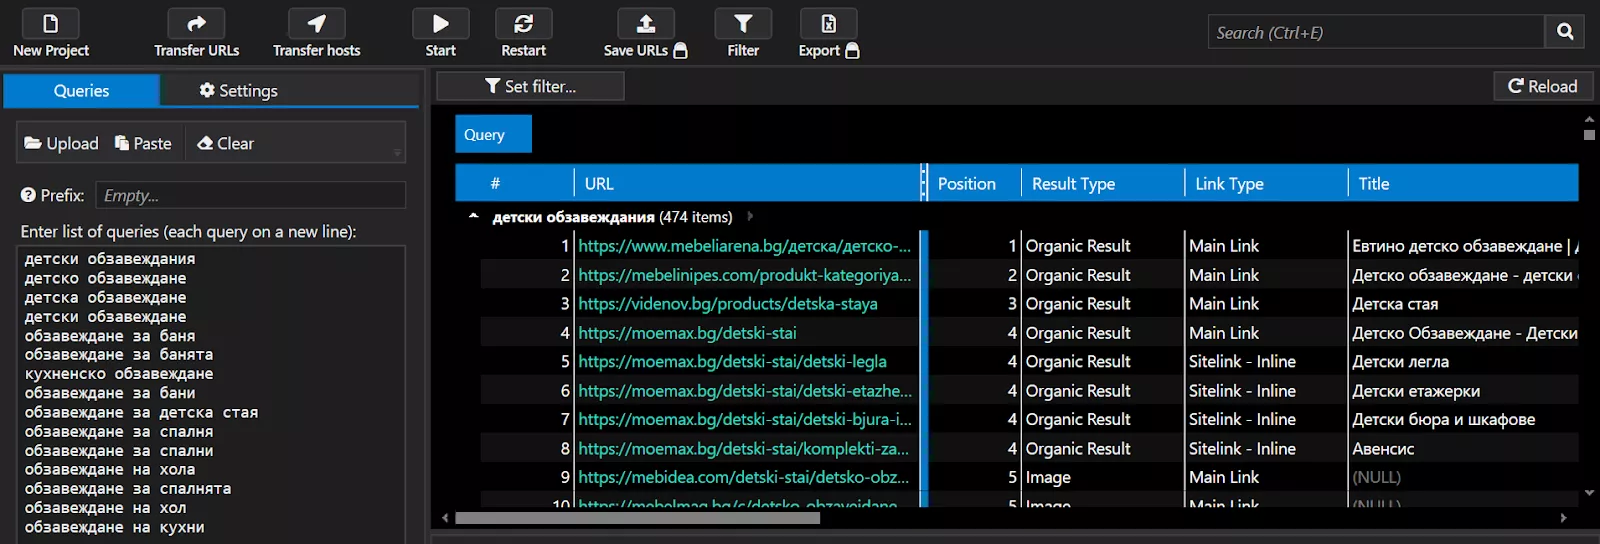Image resolution: width=1600 pixels, height=544 pixels.
Task: Sort by Link Type column header
Action: (x=1266, y=183)
